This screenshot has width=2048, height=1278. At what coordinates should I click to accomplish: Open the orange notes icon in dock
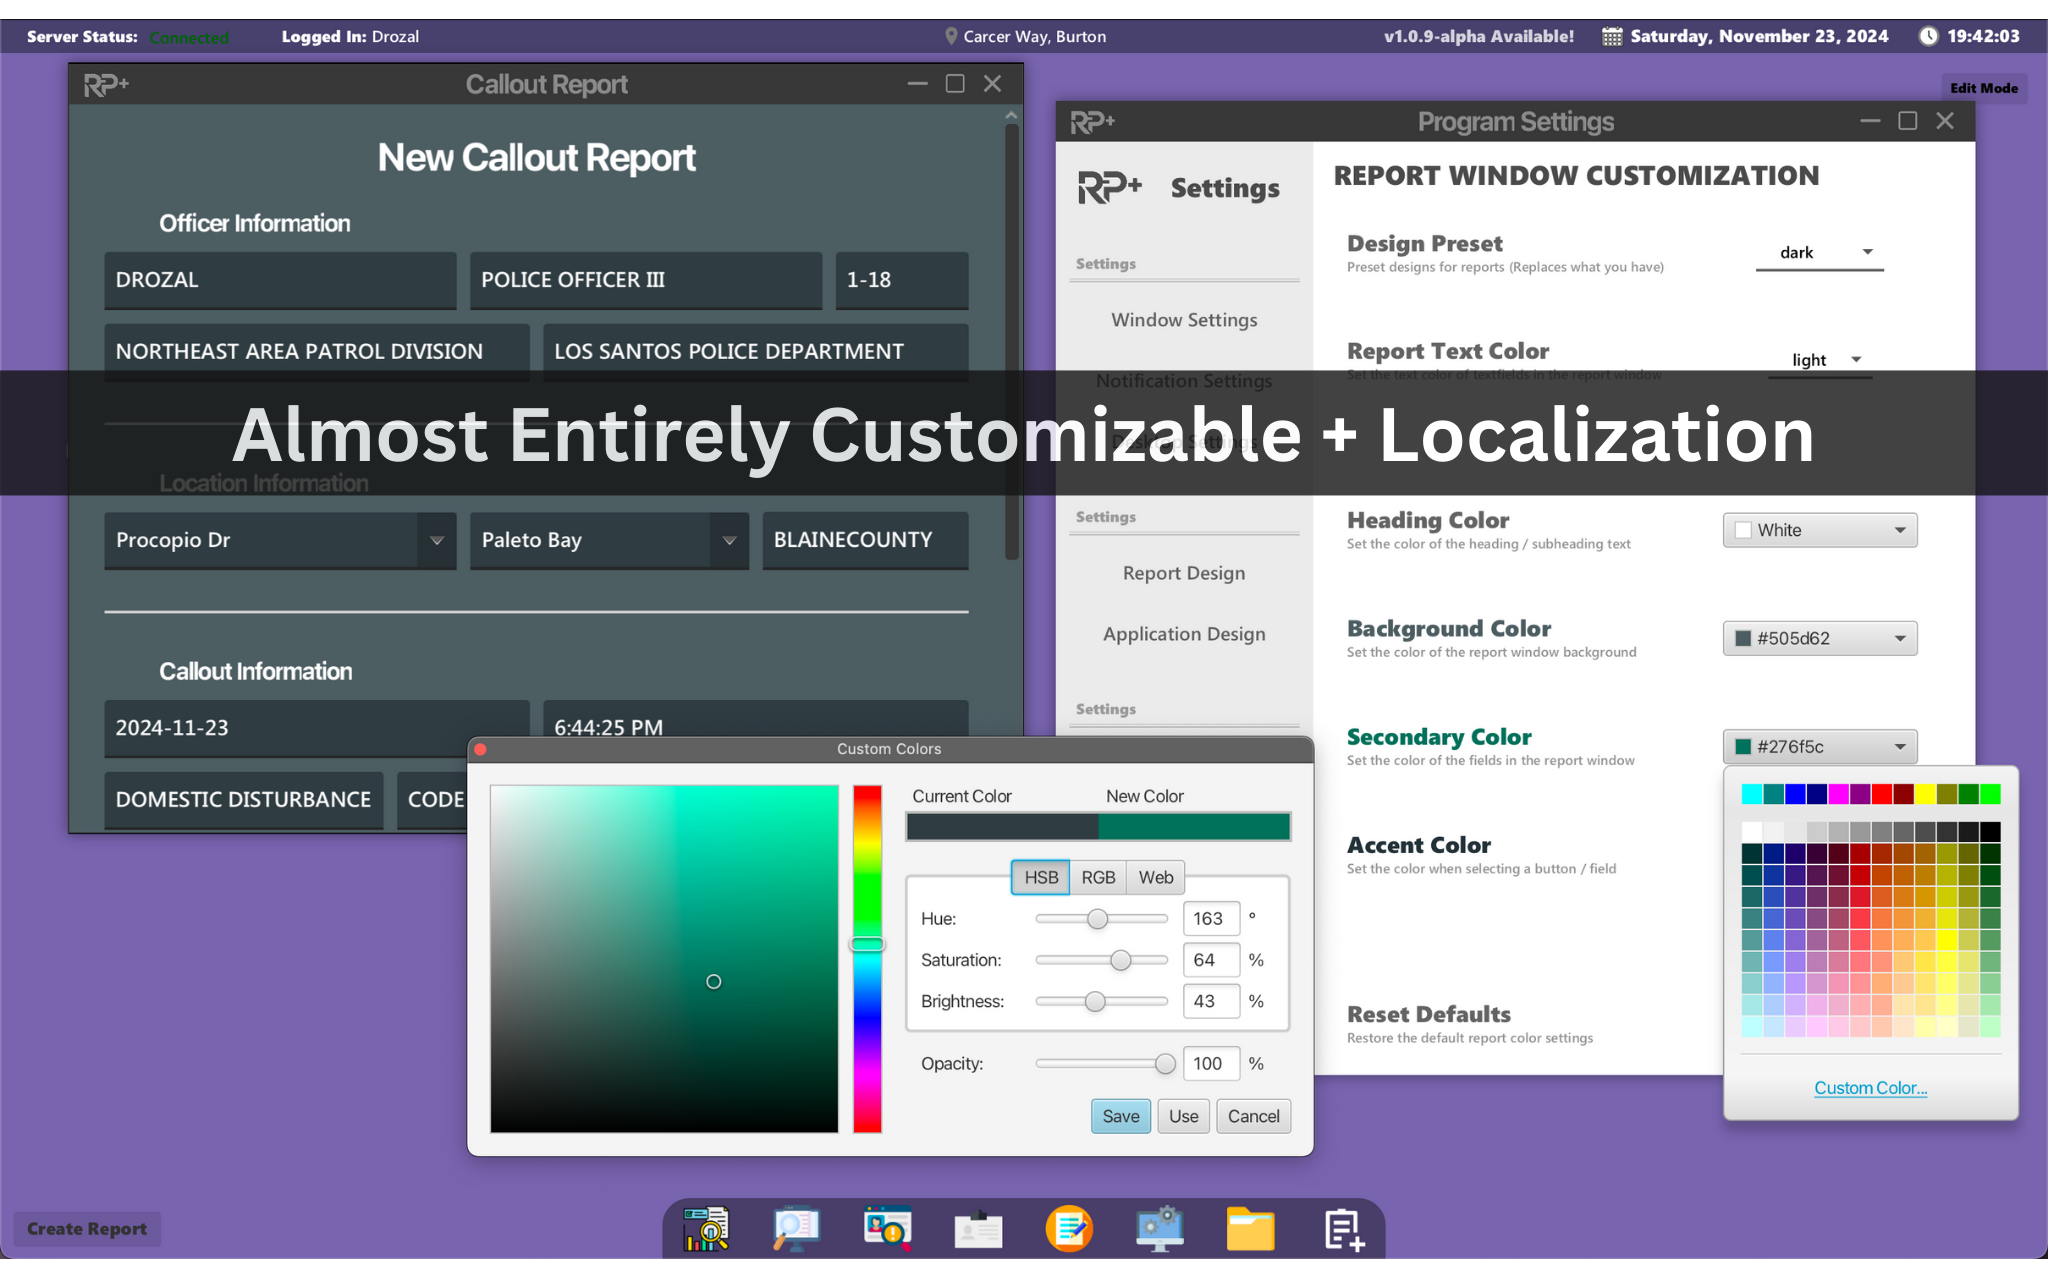[1069, 1229]
